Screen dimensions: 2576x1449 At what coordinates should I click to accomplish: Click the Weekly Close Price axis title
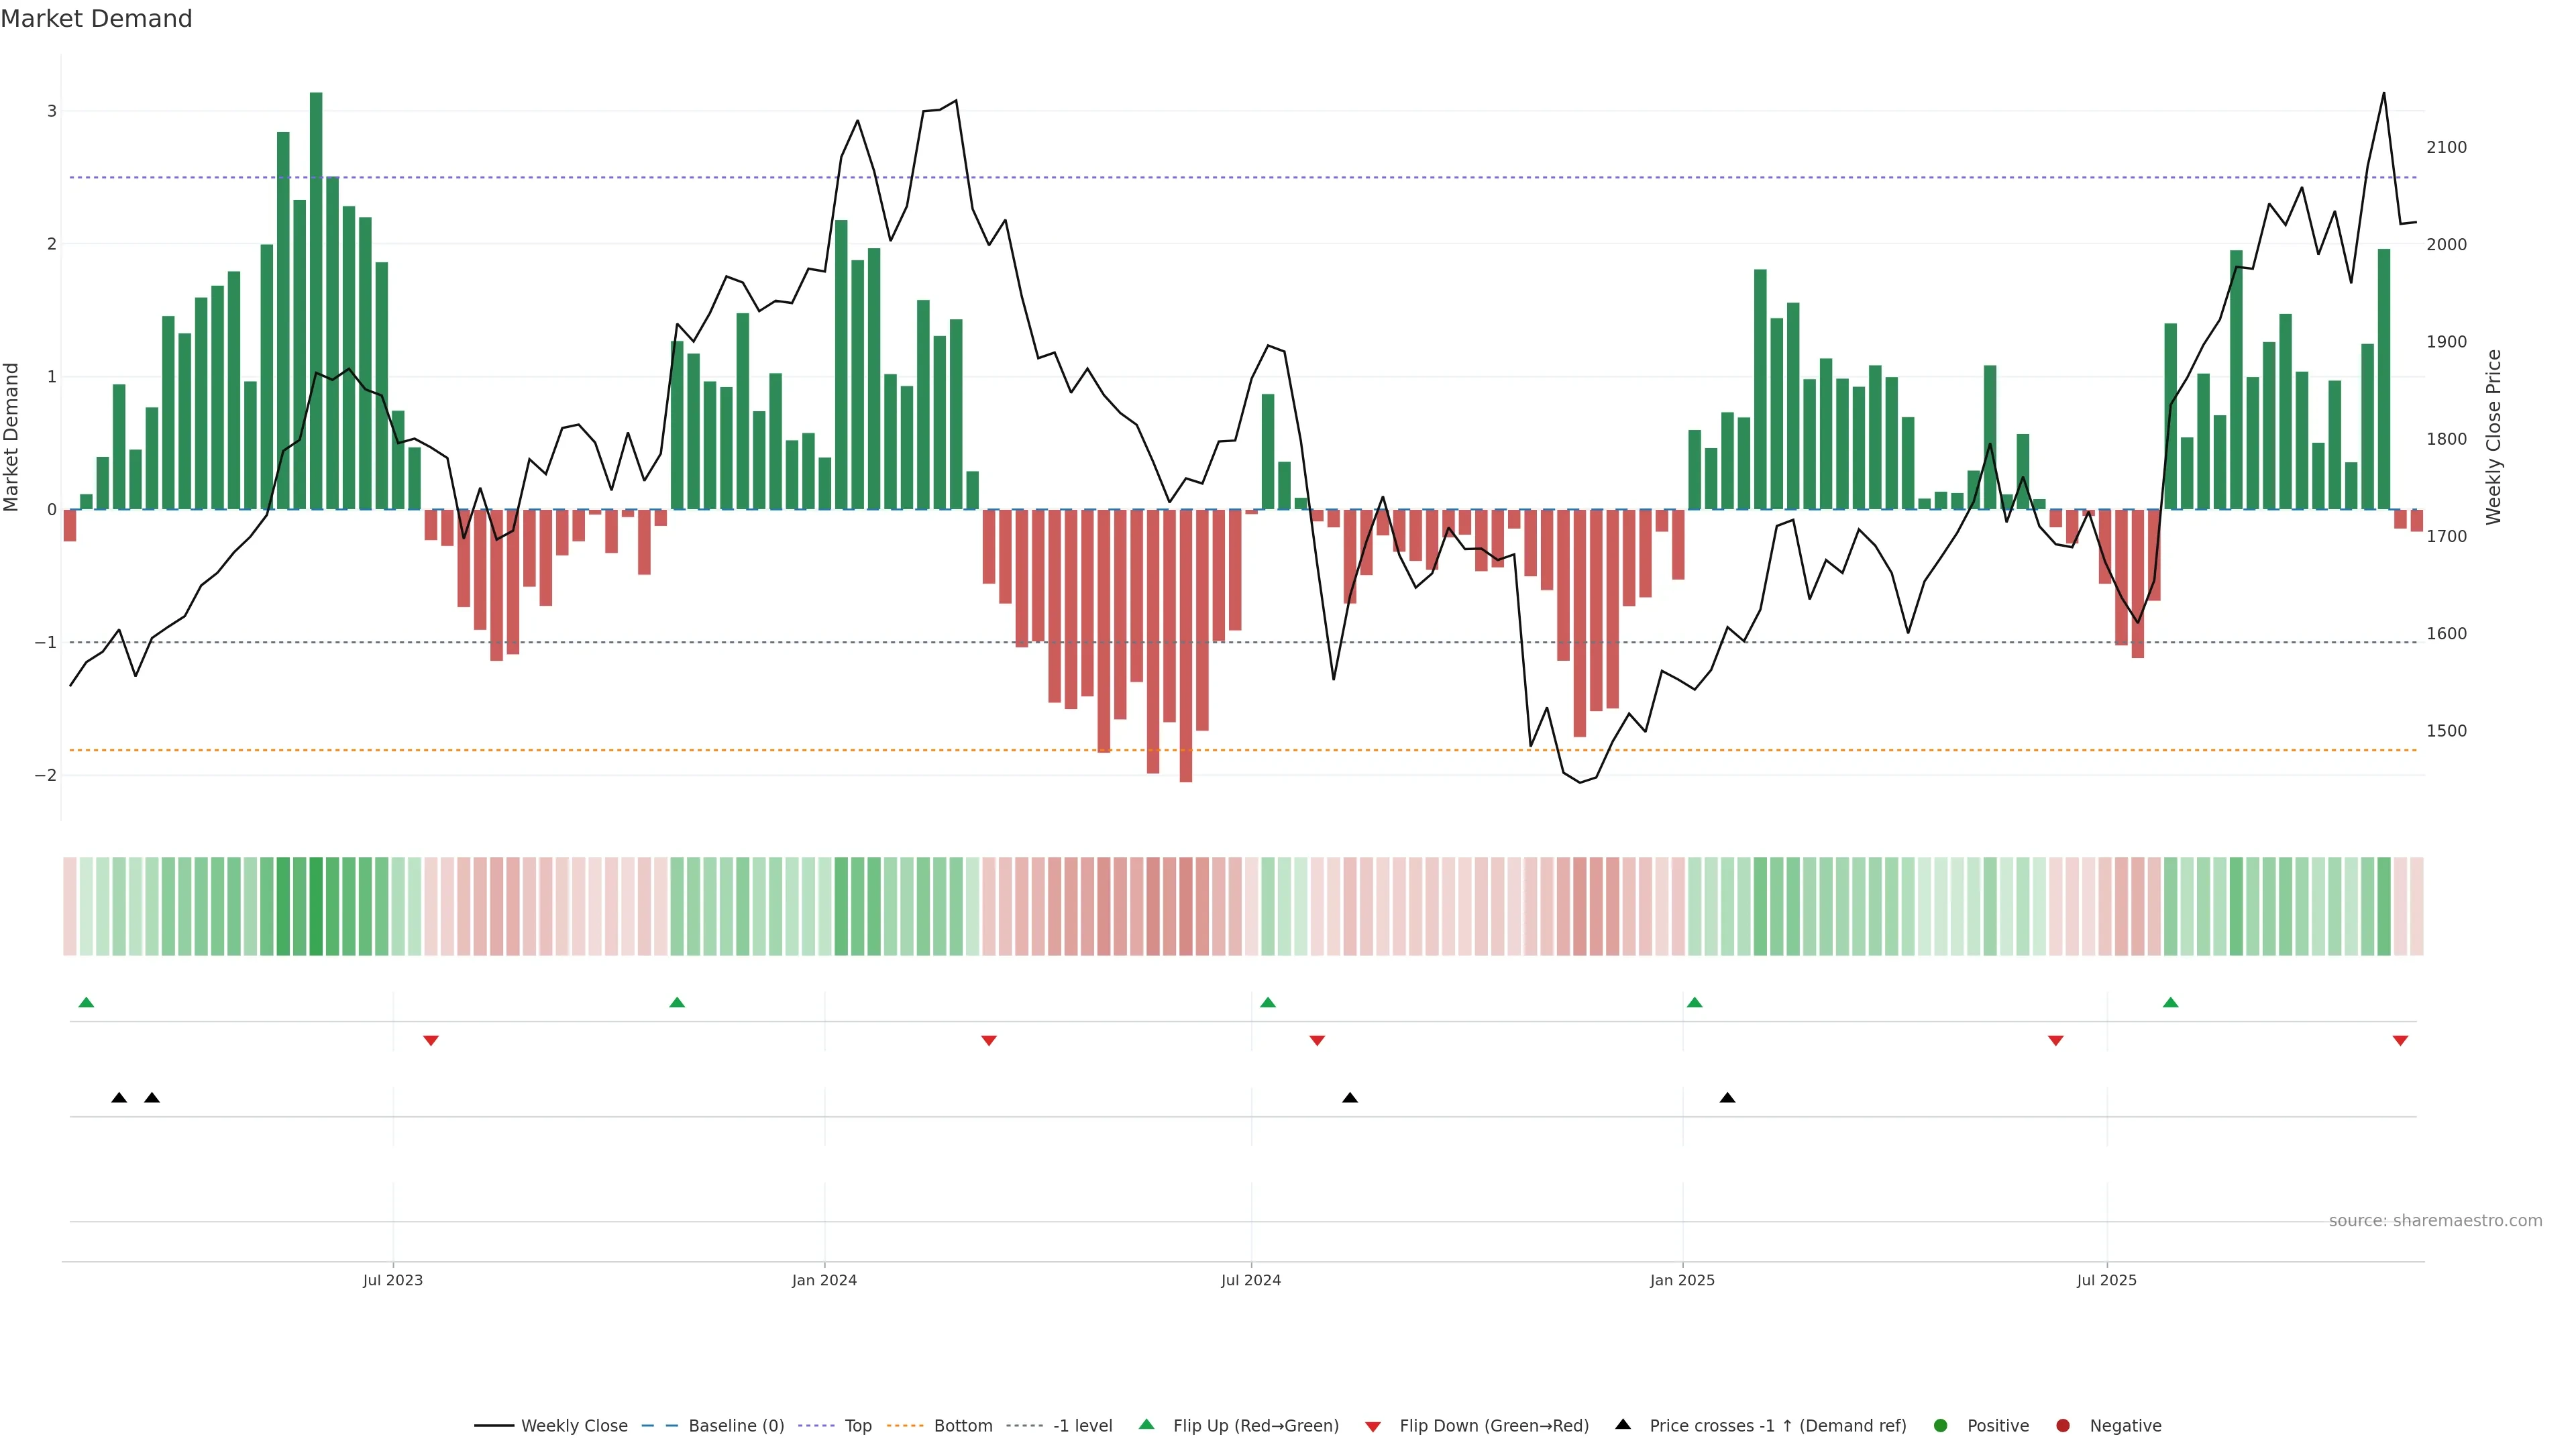2494,437
